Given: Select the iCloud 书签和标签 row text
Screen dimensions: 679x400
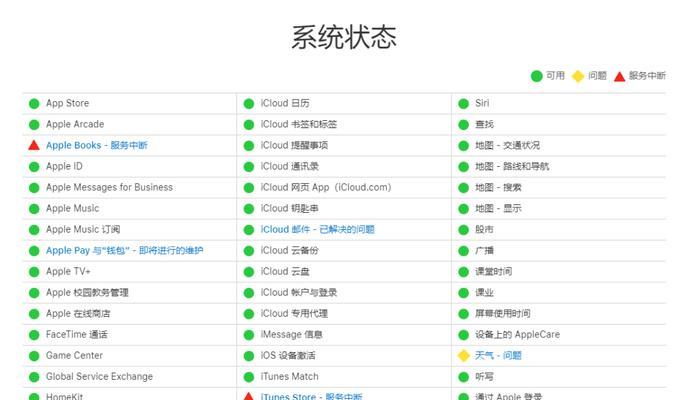Looking at the screenshot, I should [298, 125].
